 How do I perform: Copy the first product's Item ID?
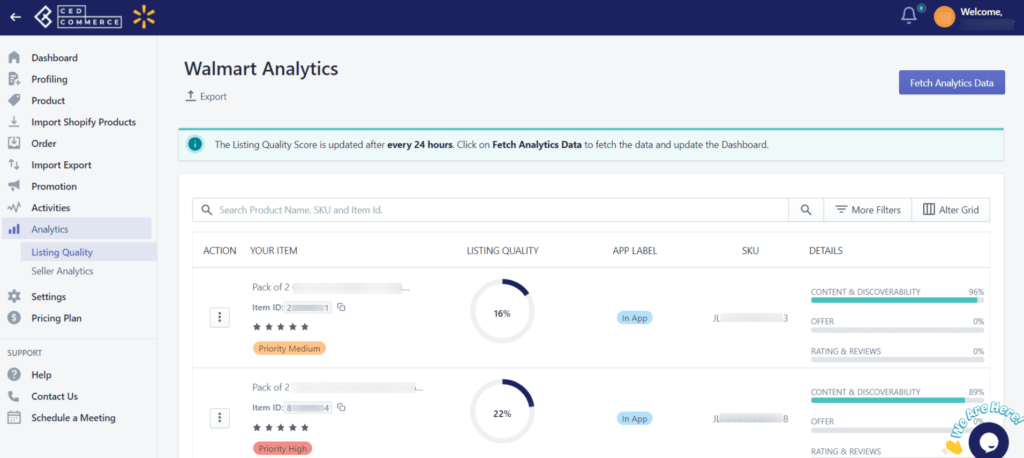(342, 307)
